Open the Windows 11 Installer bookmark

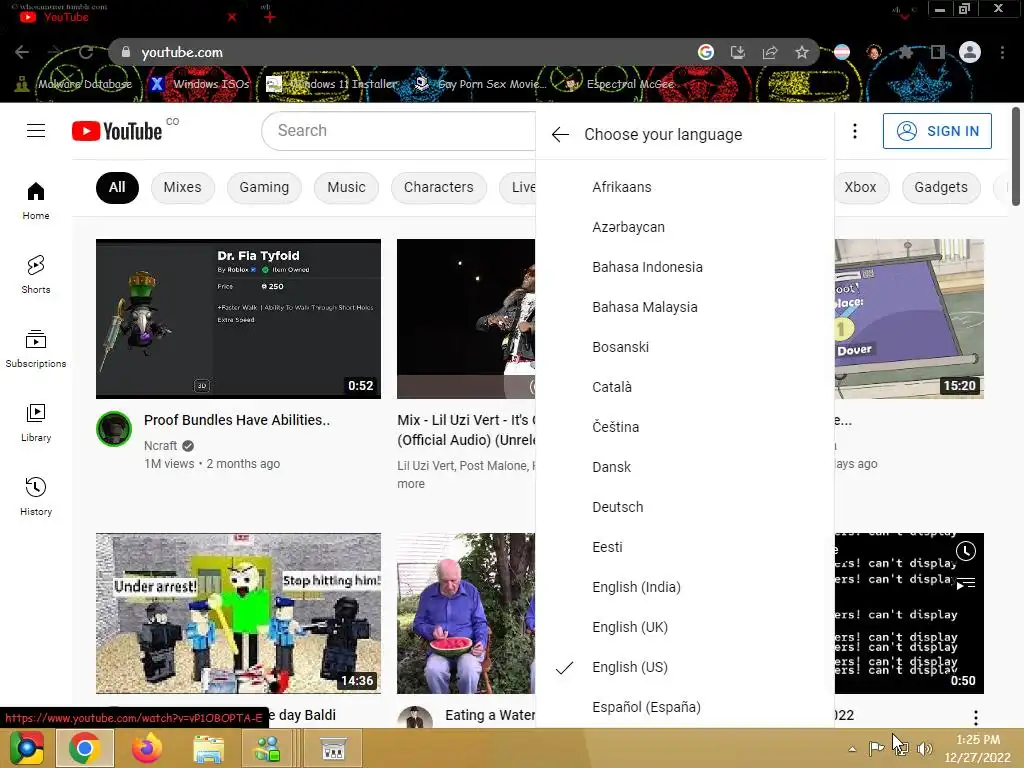point(331,84)
